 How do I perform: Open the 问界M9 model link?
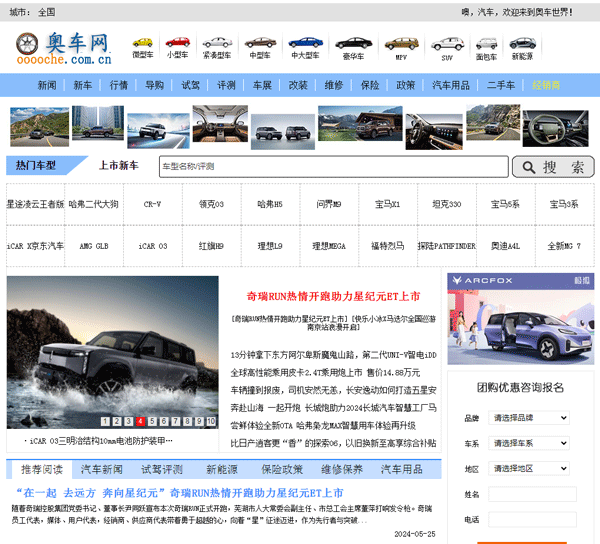click(329, 204)
